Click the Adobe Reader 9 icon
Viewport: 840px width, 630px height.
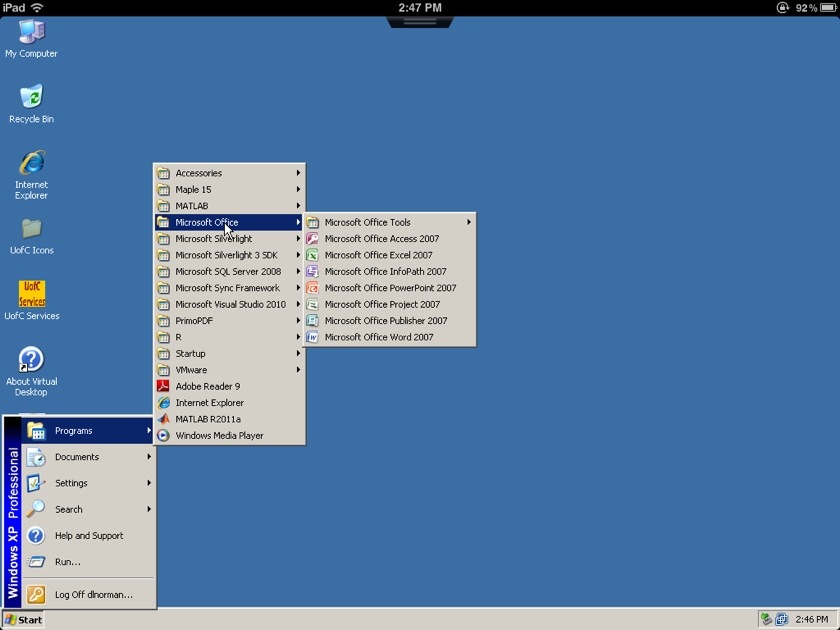[x=164, y=386]
